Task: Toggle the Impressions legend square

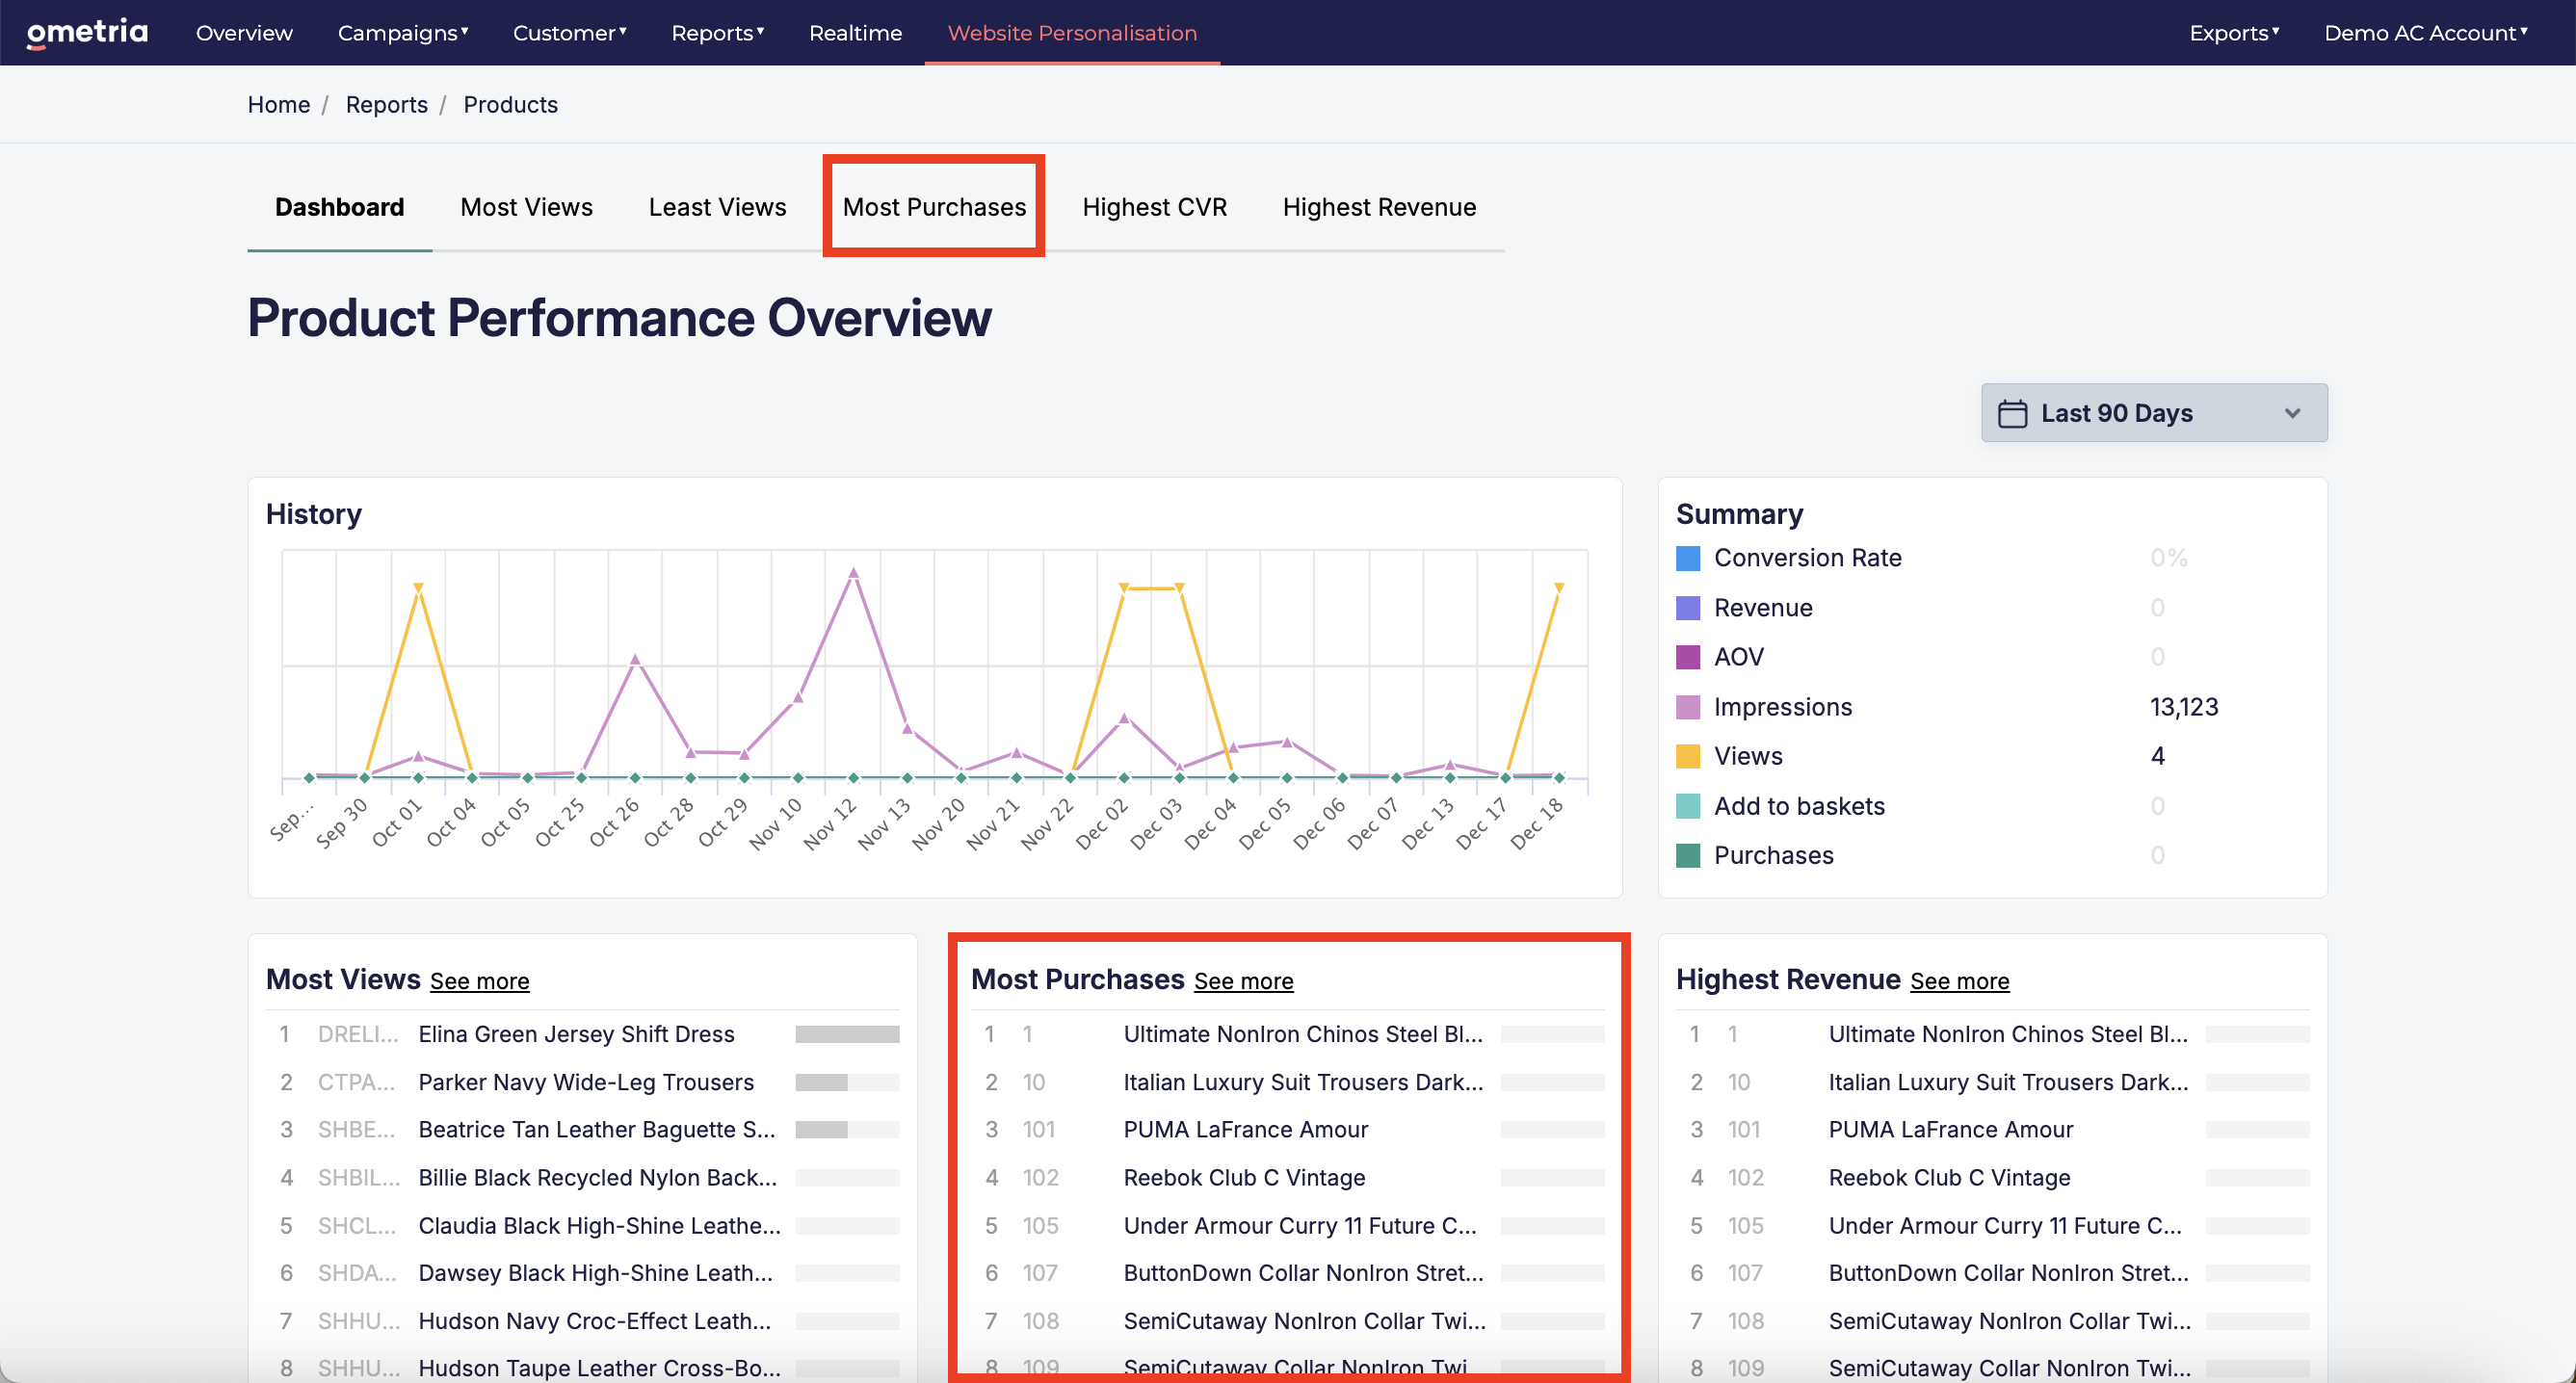Action: (x=1688, y=707)
